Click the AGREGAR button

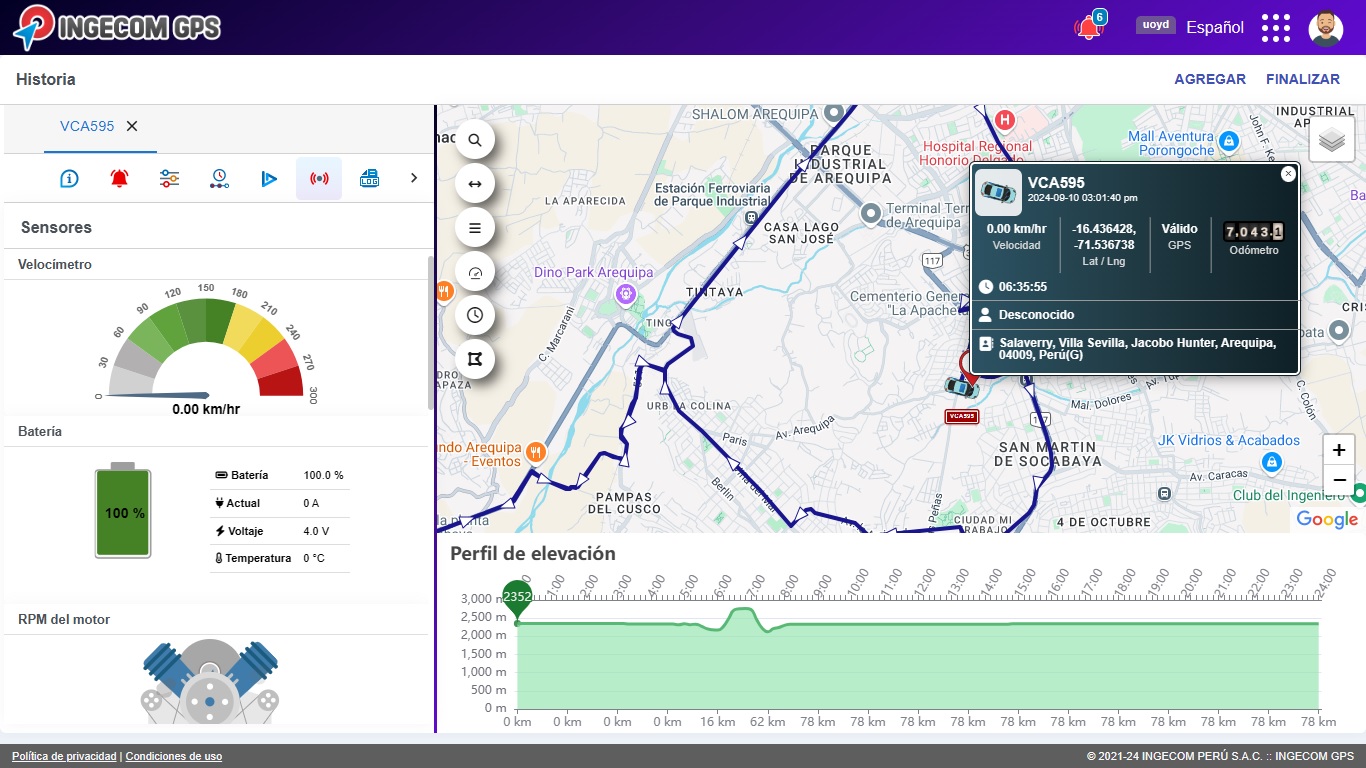click(x=1209, y=79)
